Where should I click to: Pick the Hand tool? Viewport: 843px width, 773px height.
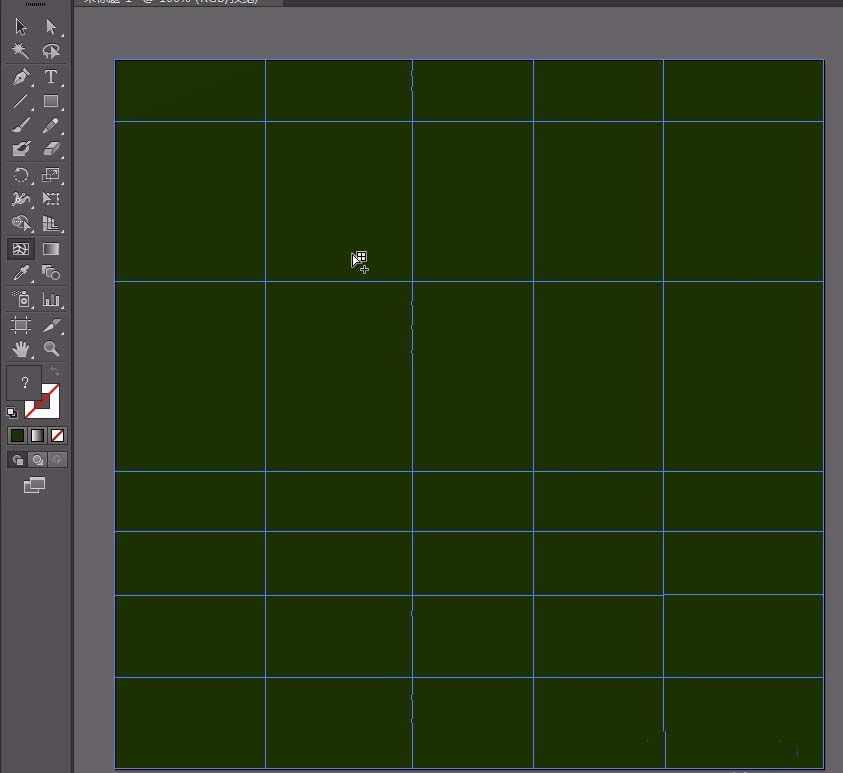tap(21, 349)
